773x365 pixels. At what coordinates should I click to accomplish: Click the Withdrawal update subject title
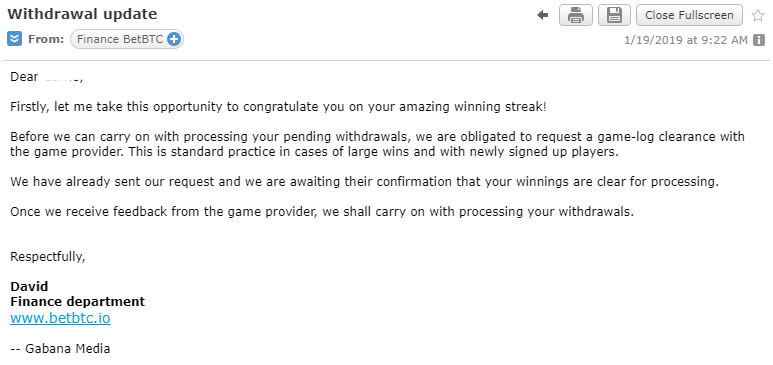pos(82,14)
